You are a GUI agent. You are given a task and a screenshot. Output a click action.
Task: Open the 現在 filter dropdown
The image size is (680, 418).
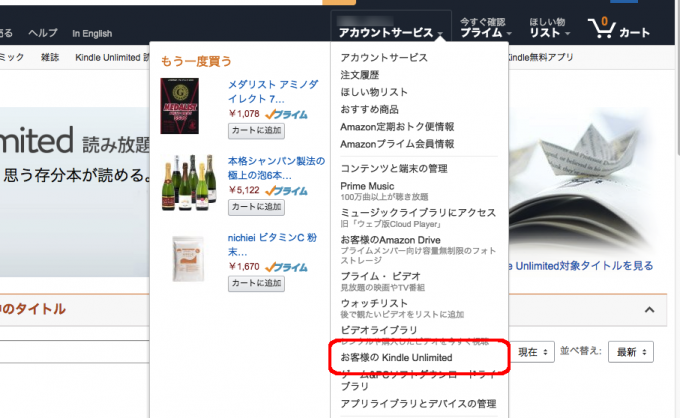[533, 352]
